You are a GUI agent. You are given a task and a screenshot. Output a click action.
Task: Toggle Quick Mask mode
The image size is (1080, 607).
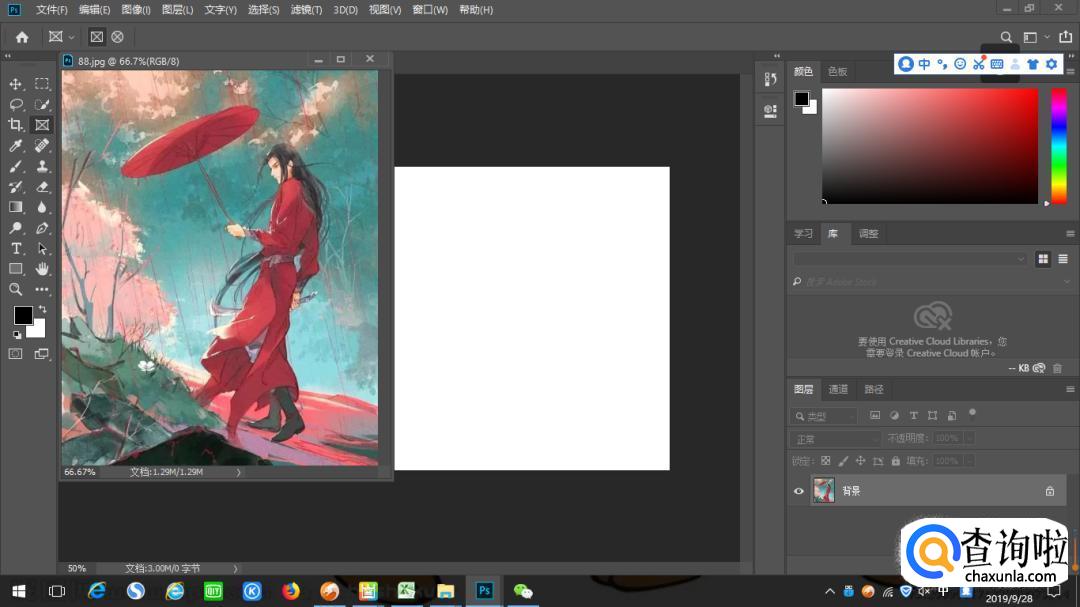pyautogui.click(x=15, y=353)
